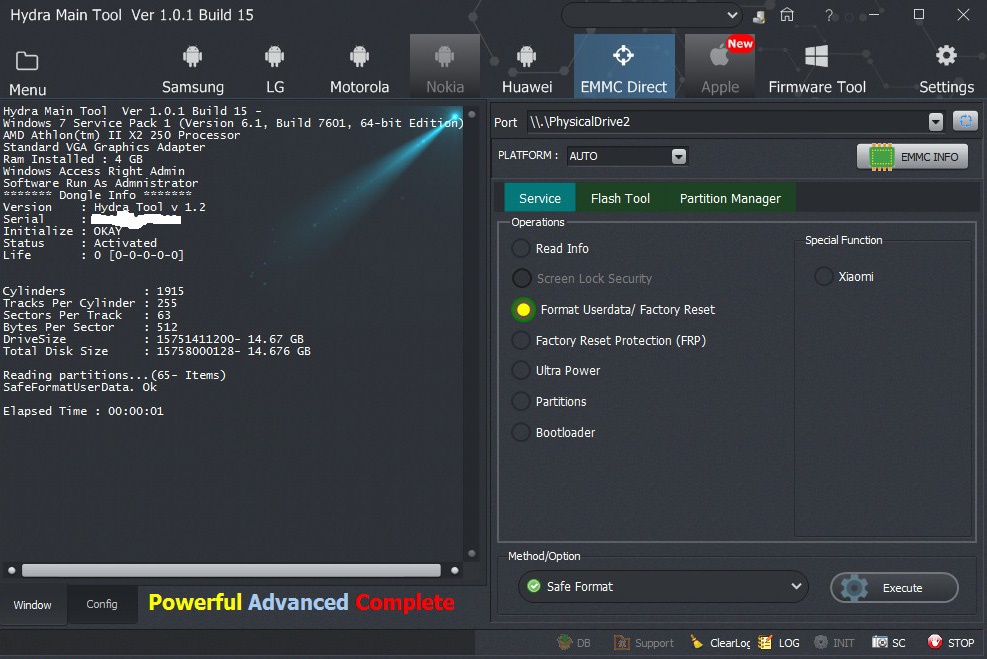Open Support in status bar
Image resolution: width=987 pixels, height=659 pixels.
tap(643, 643)
